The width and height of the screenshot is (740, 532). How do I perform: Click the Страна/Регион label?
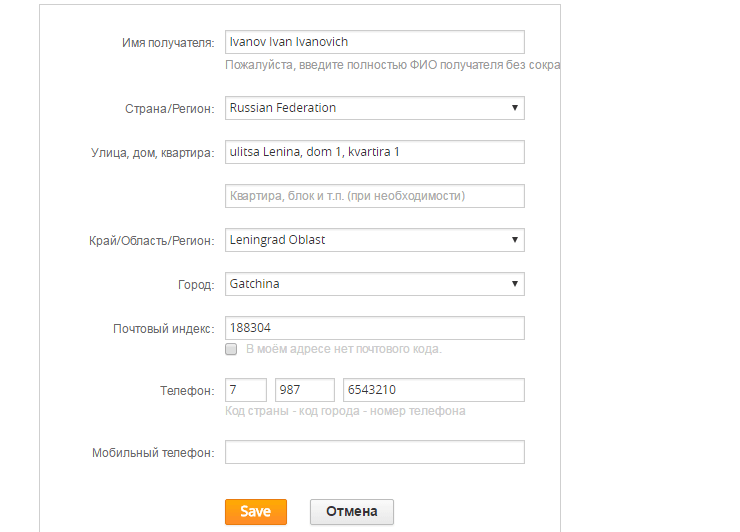click(x=169, y=109)
